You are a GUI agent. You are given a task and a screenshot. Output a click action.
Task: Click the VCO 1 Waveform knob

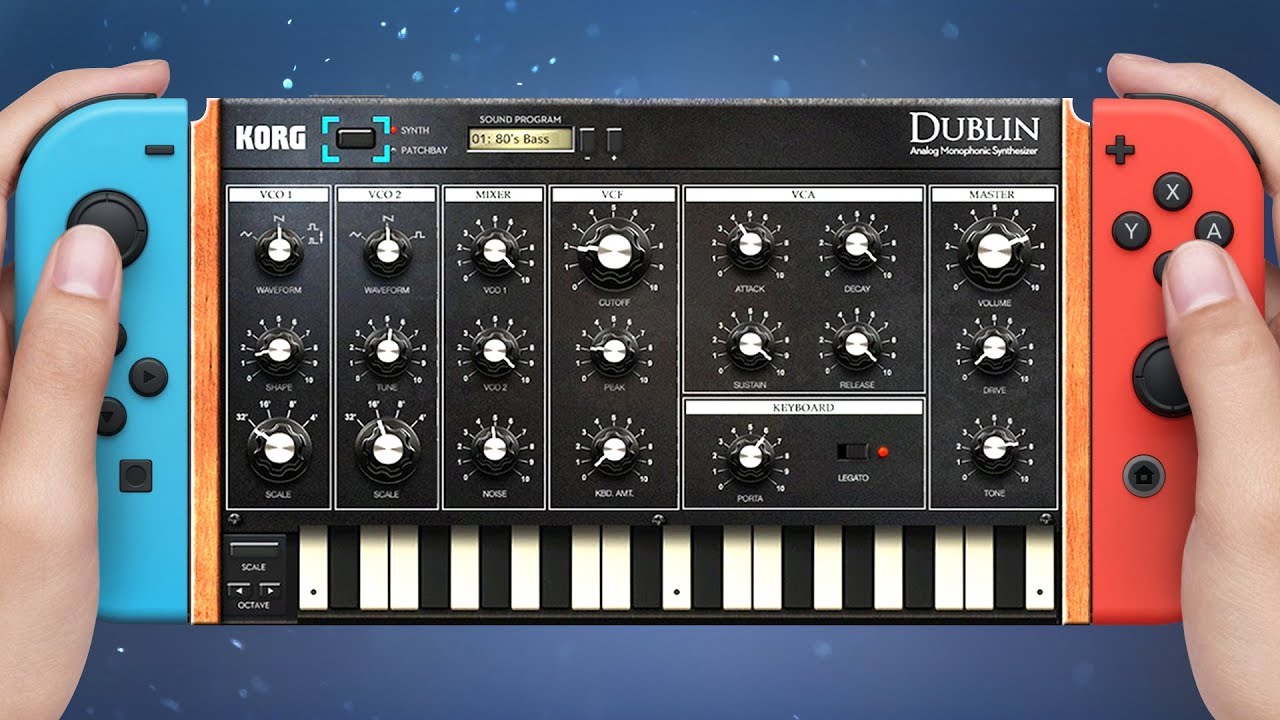click(x=278, y=250)
